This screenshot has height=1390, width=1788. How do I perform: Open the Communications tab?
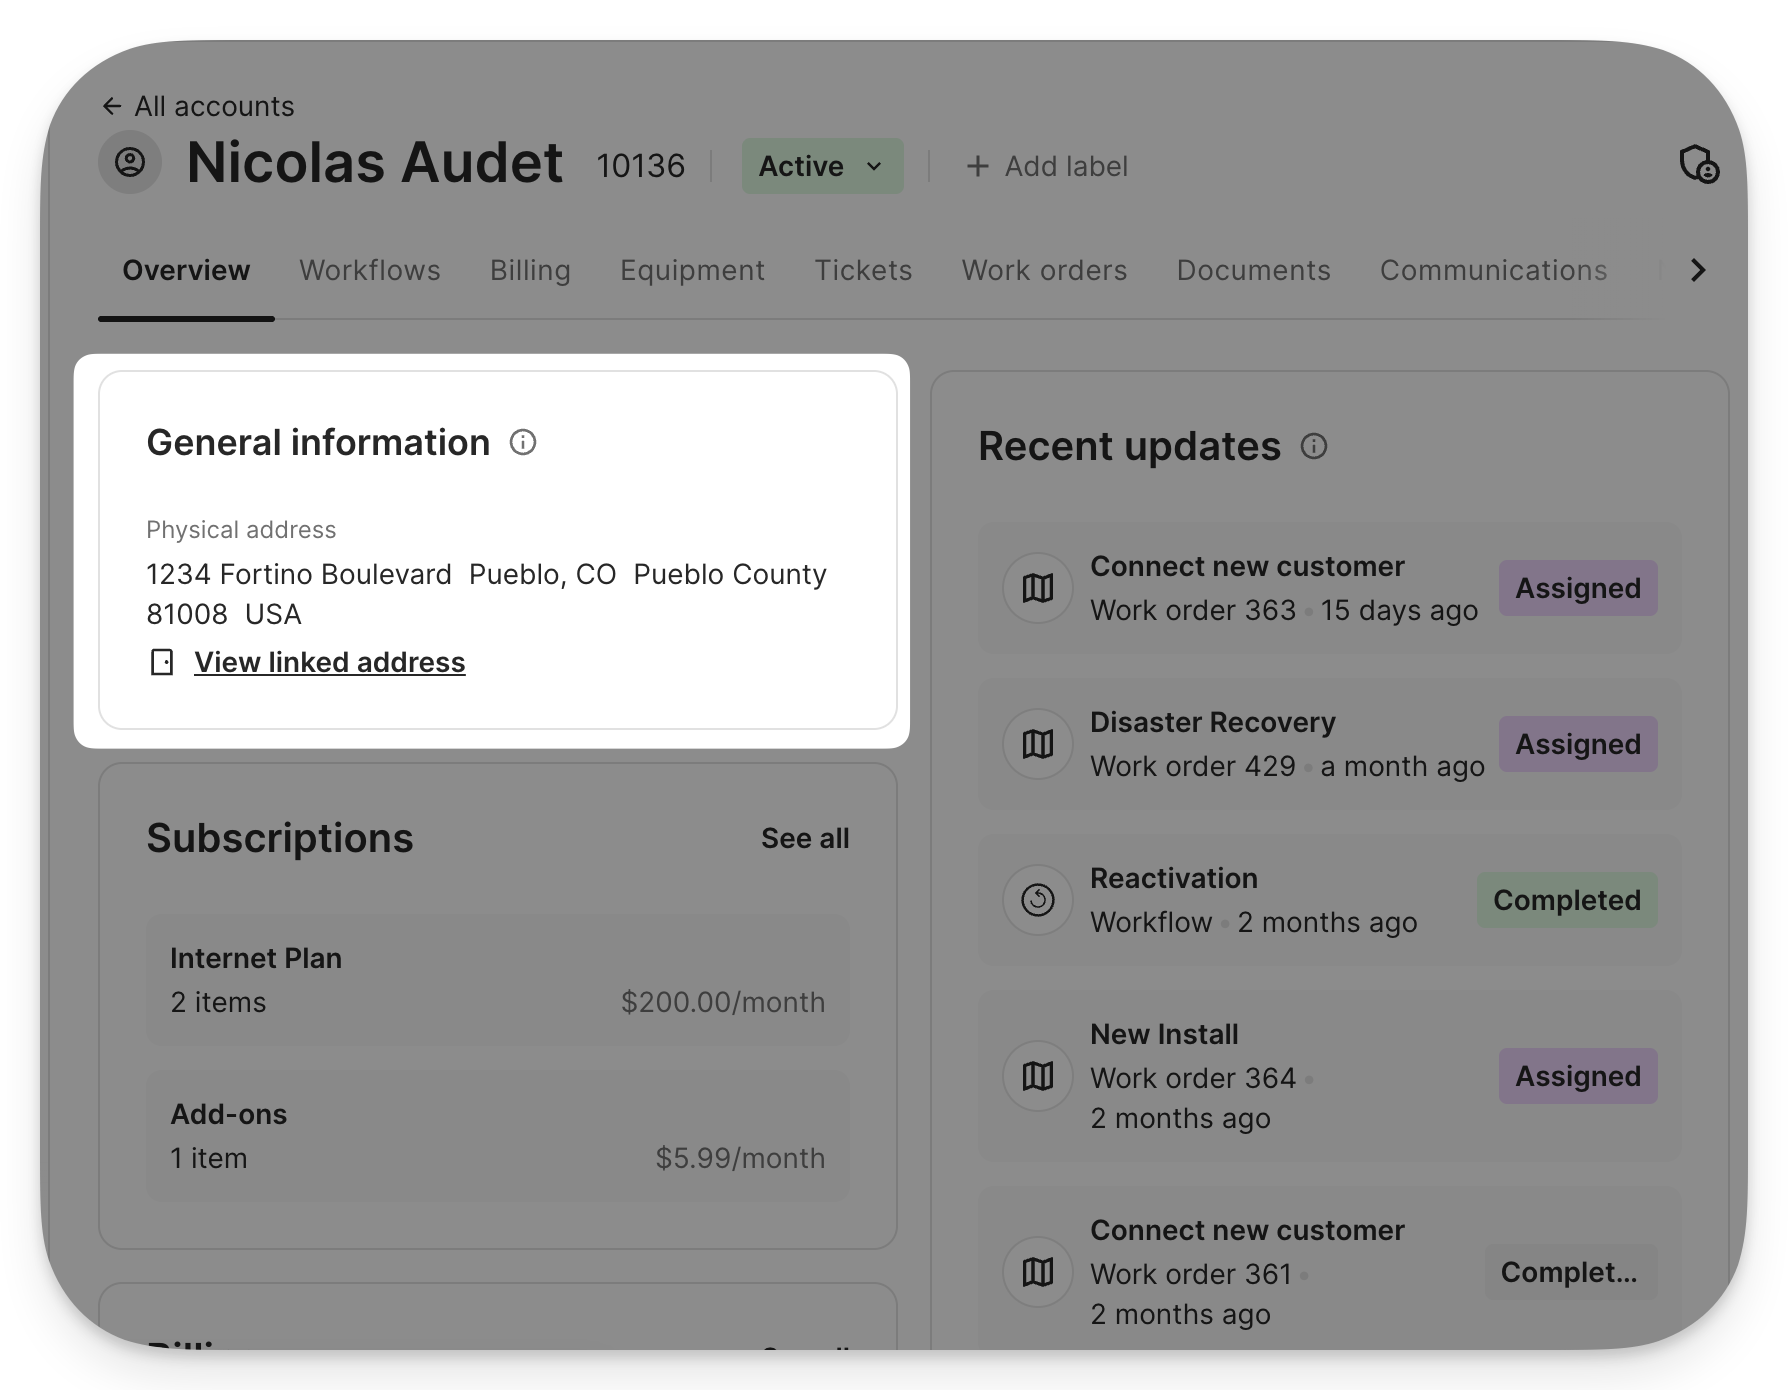click(x=1493, y=270)
